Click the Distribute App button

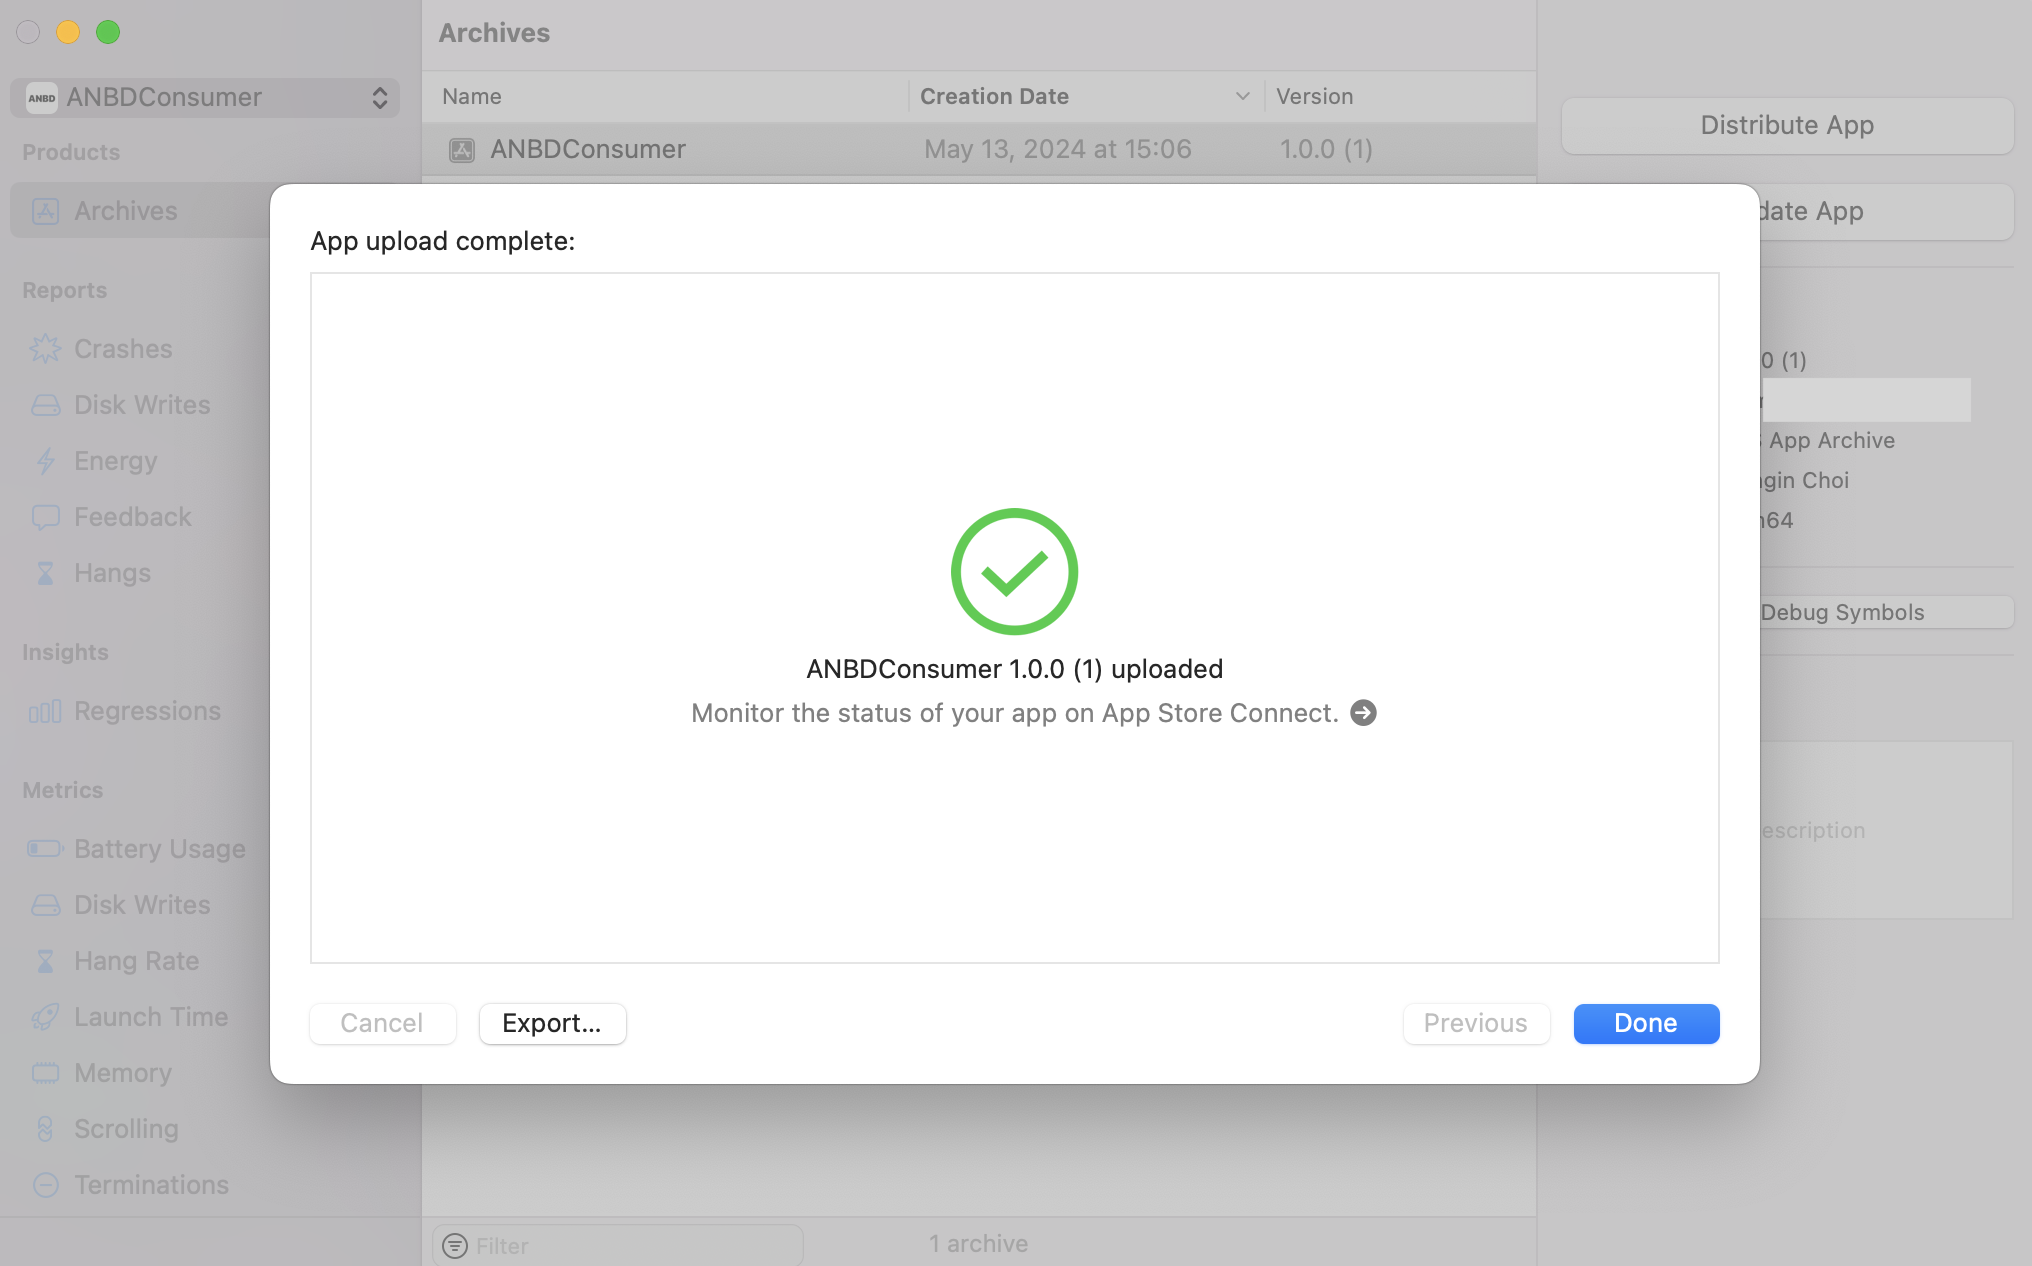point(1787,126)
